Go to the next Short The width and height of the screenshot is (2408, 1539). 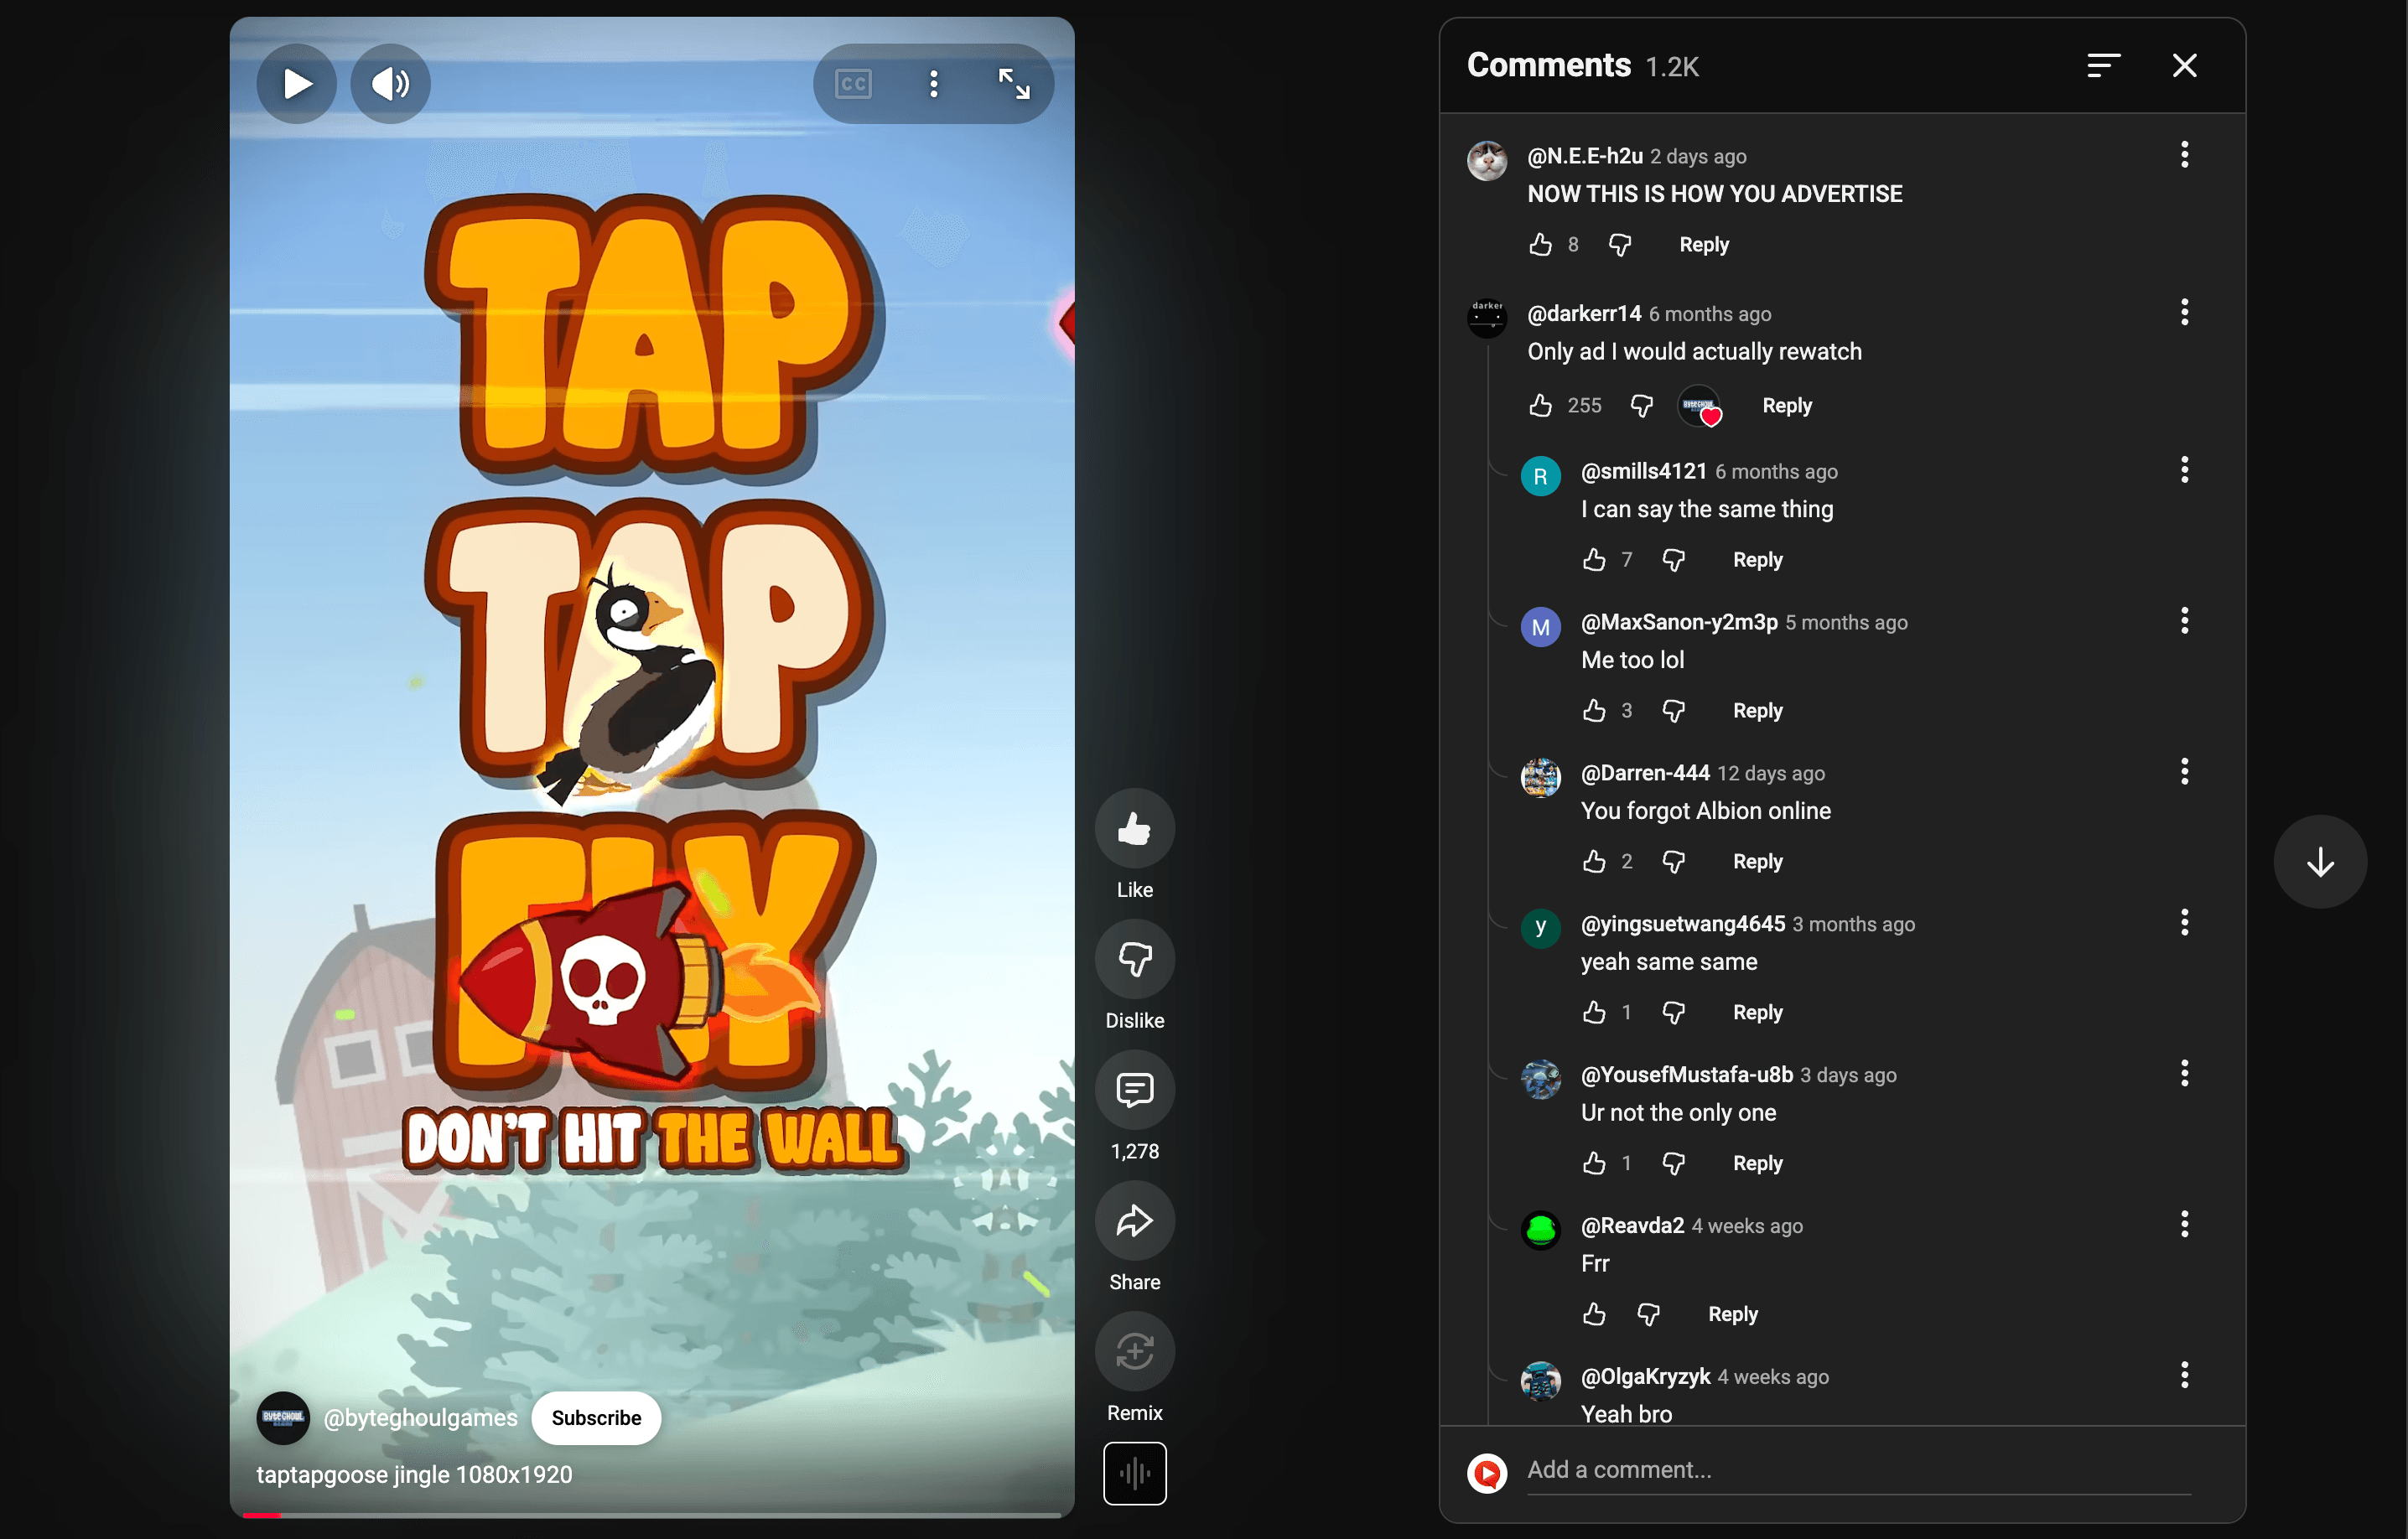point(2320,861)
